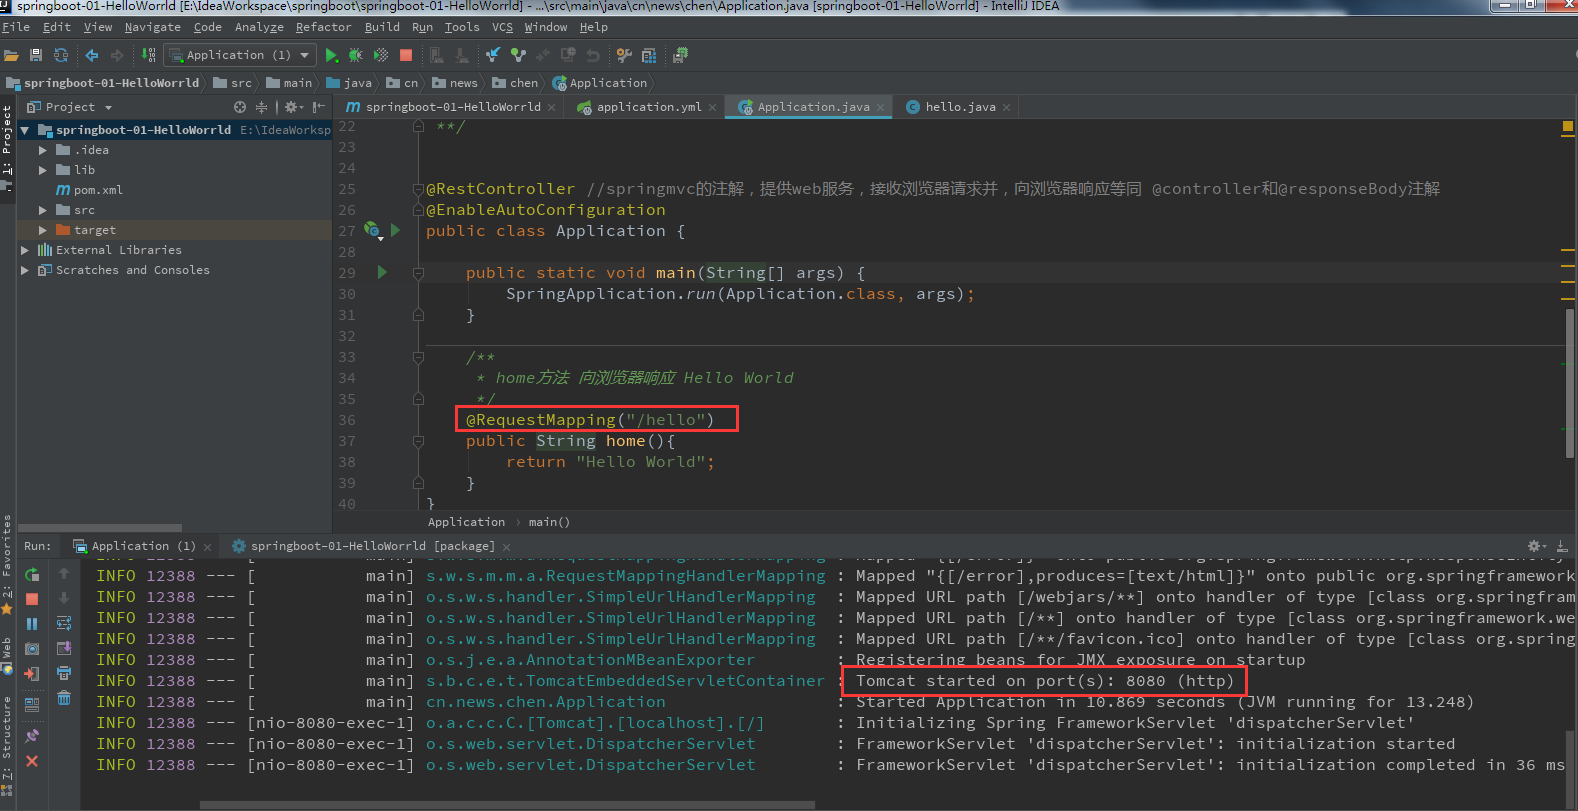Click 'chen' folder in navigation bar
The width and height of the screenshot is (1578, 811).
515,83
